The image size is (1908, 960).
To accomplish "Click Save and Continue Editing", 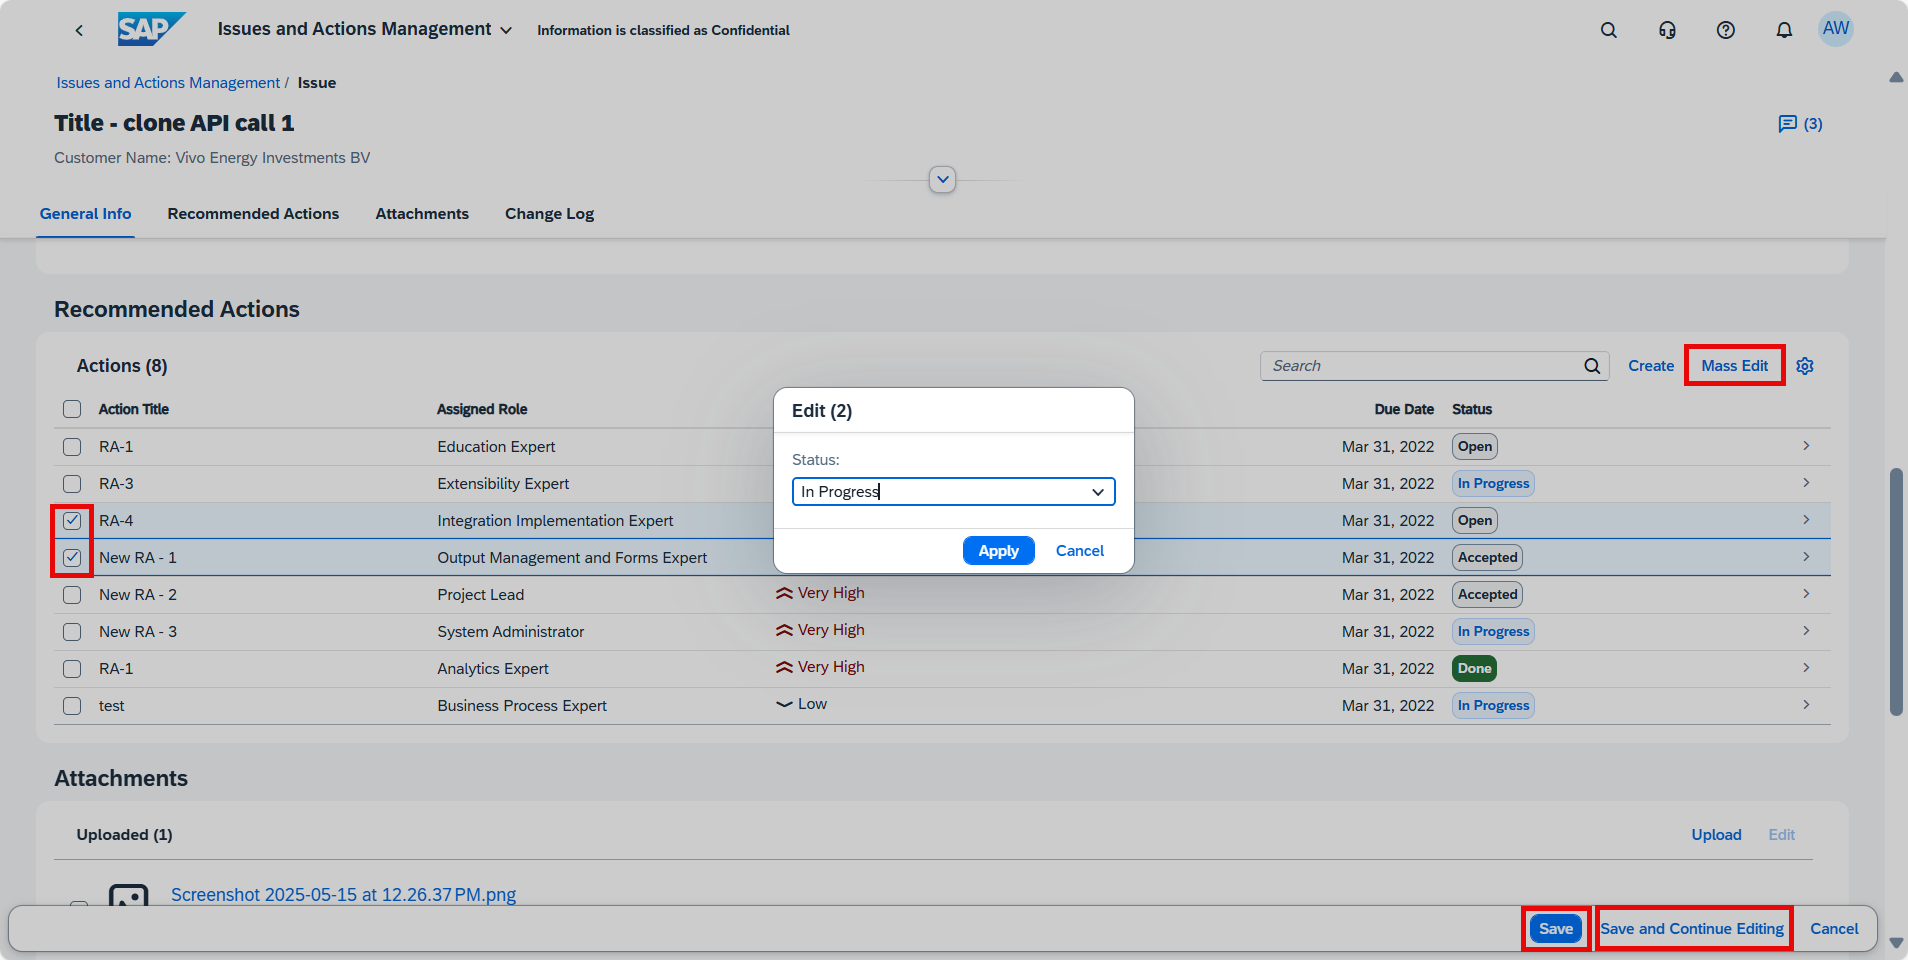I will pos(1692,929).
